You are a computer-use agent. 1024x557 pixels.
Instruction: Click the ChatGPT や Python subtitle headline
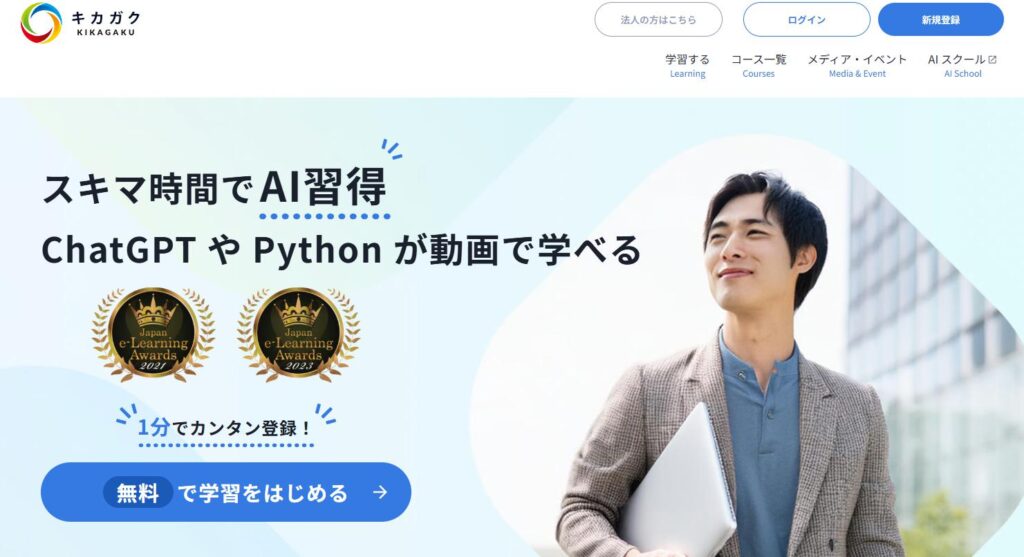pos(342,251)
